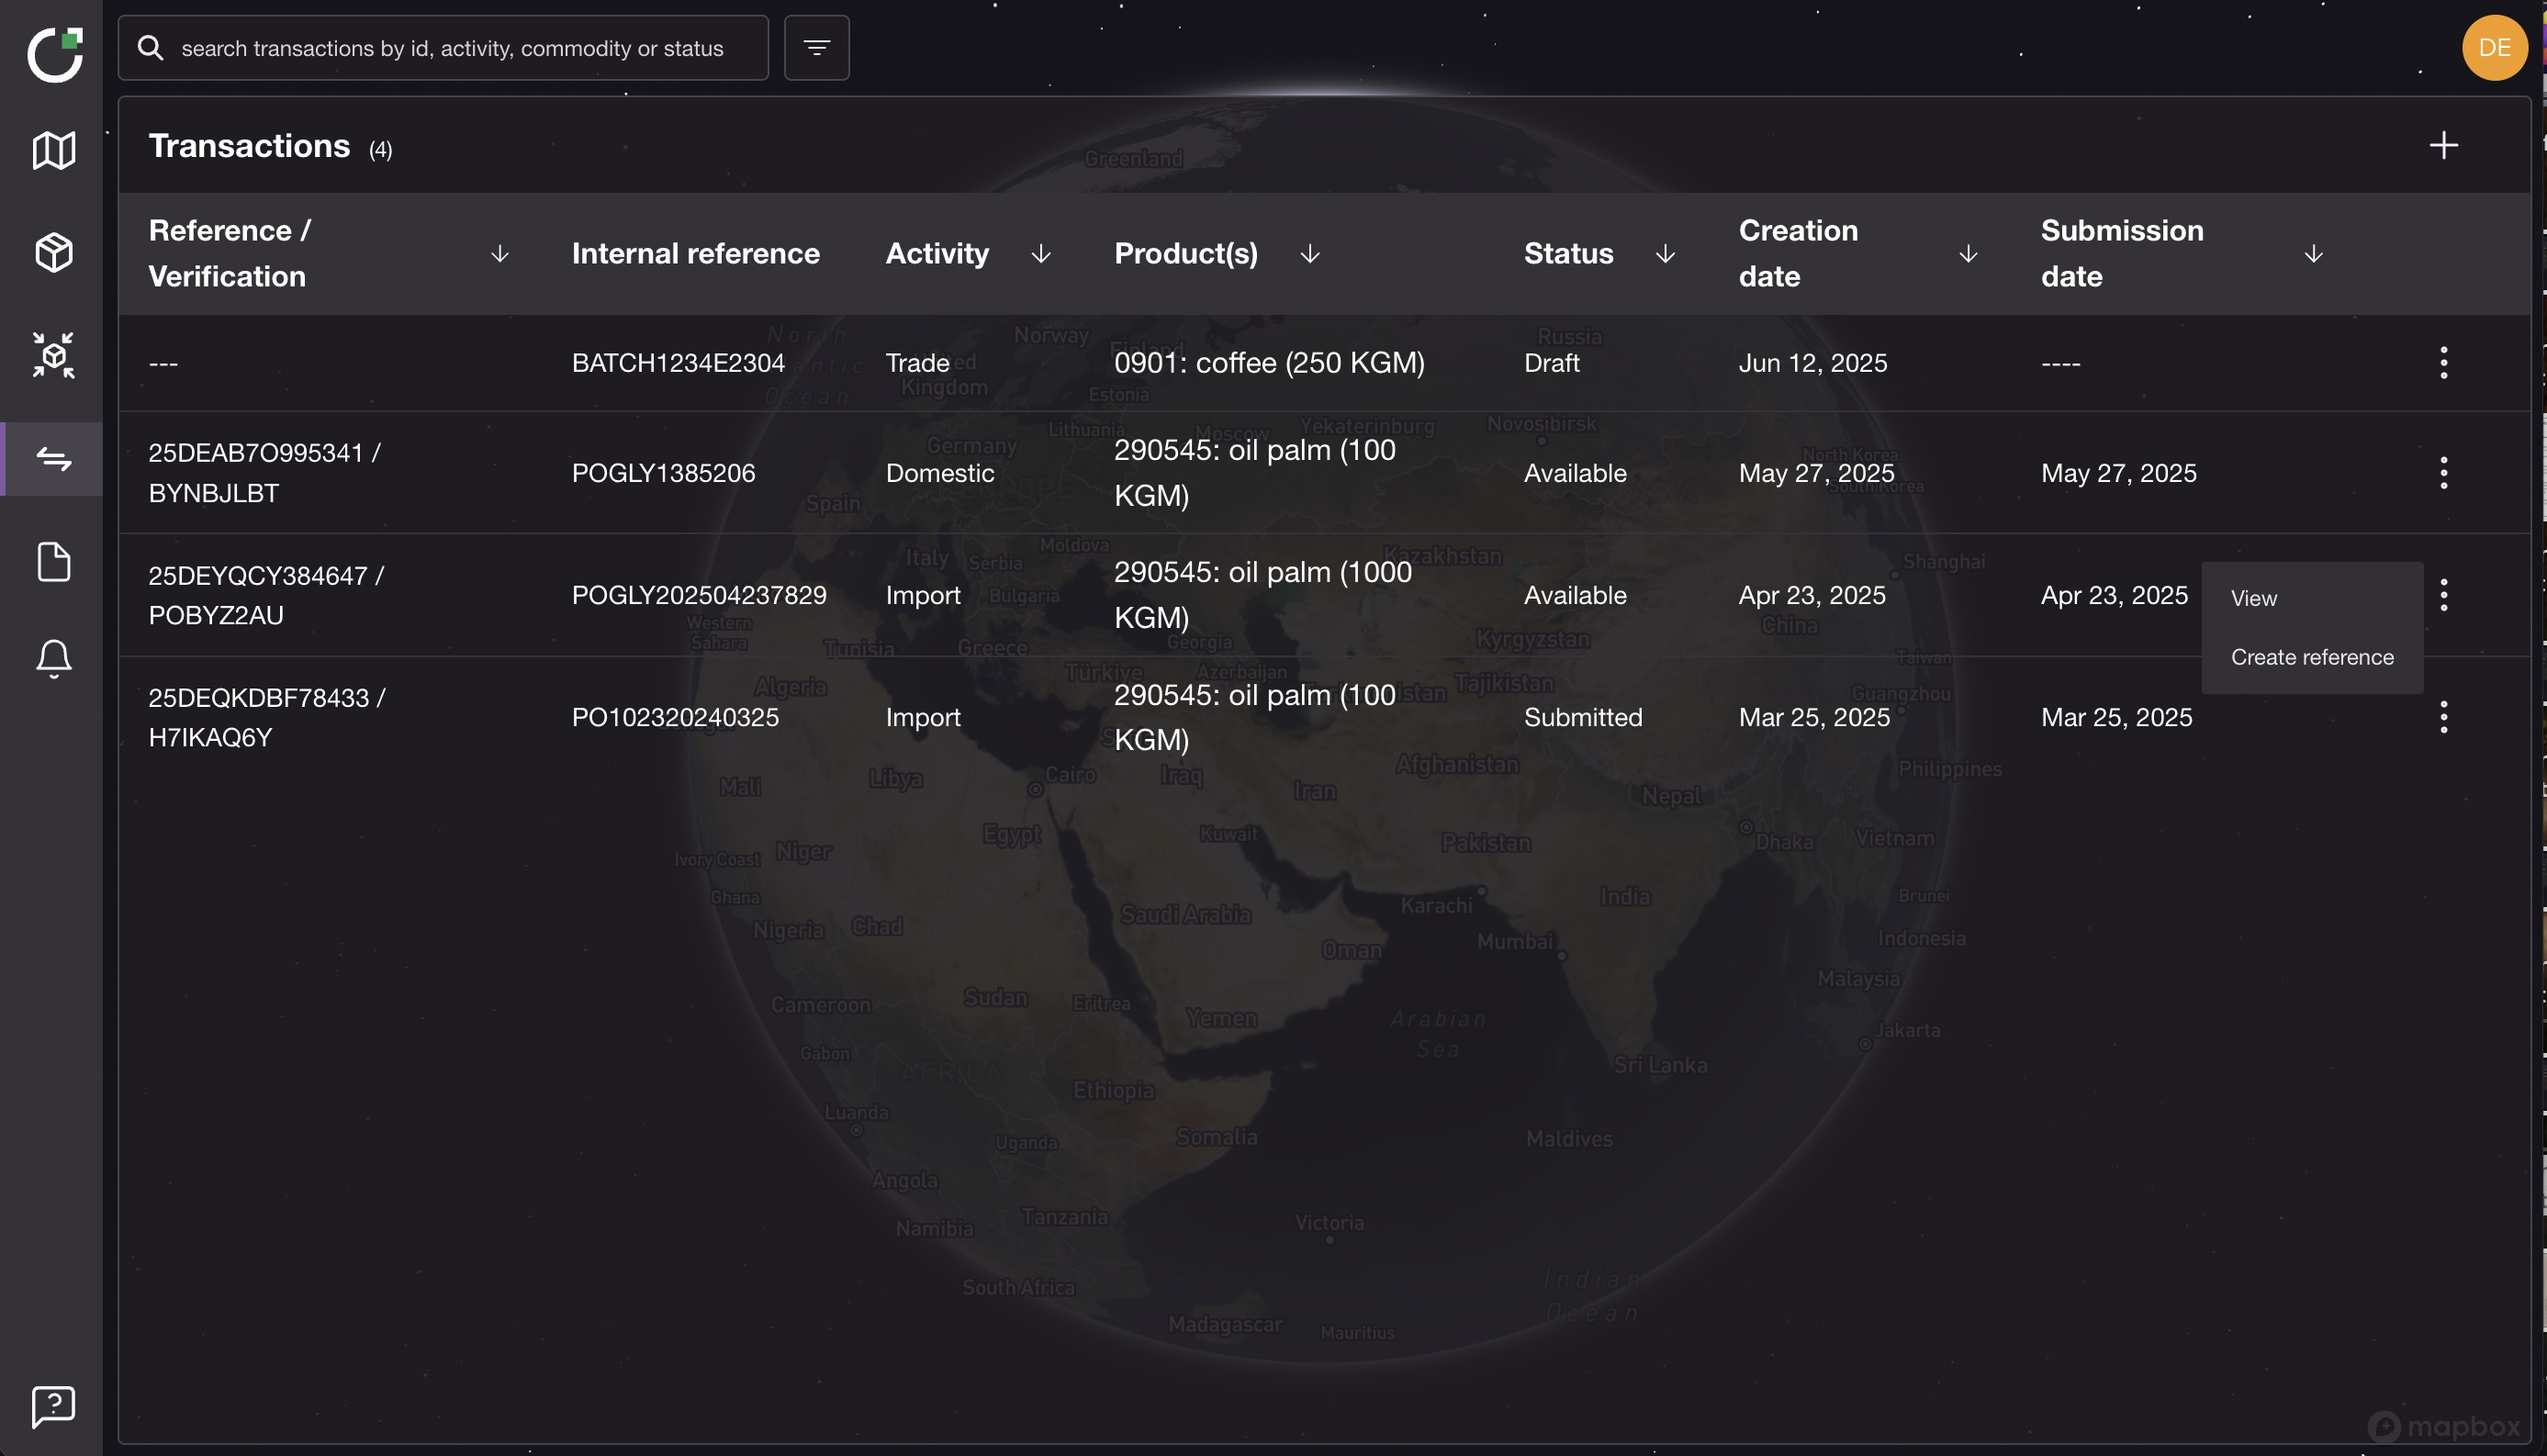Choose Create reference menu option
Screen dimensions: 2547x1456
pos(2311,657)
